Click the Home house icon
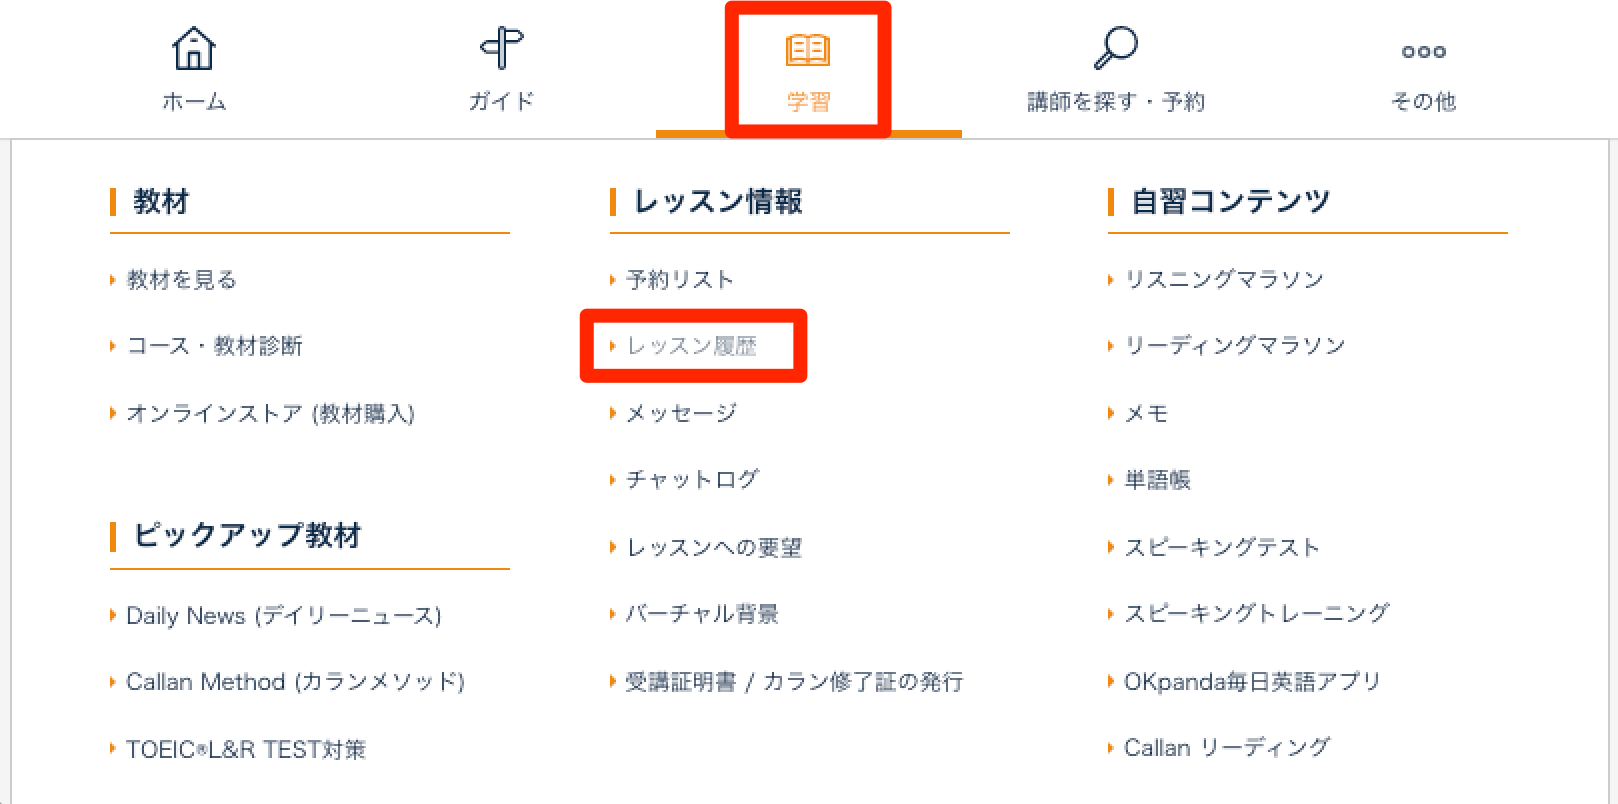The height and width of the screenshot is (804, 1618). pos(194,48)
